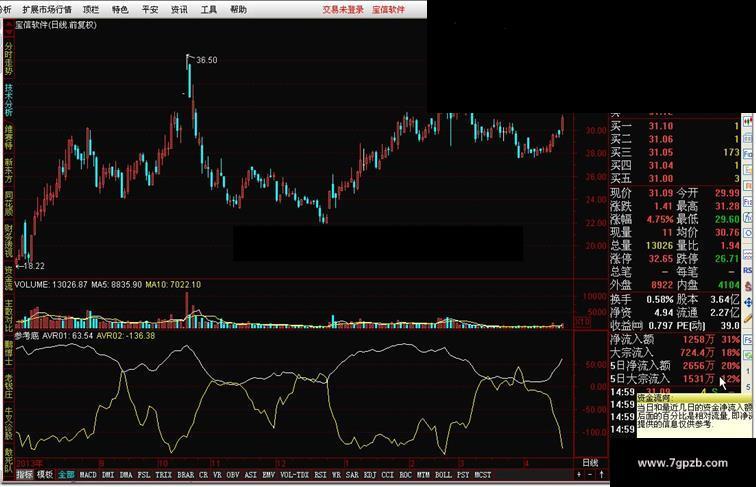Apply the BRAR indicator
The image size is (756, 487).
pyautogui.click(x=186, y=475)
